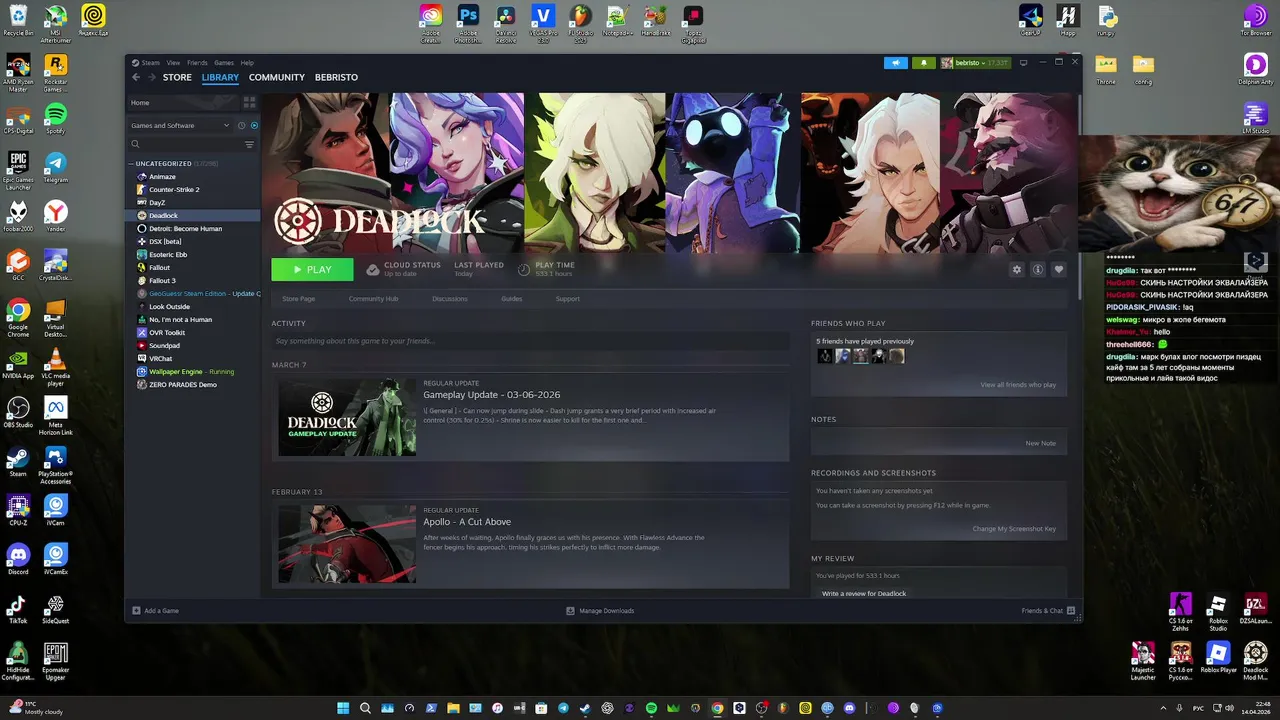Open library collections grid view icon
This screenshot has width=1280, height=720.
(x=249, y=102)
